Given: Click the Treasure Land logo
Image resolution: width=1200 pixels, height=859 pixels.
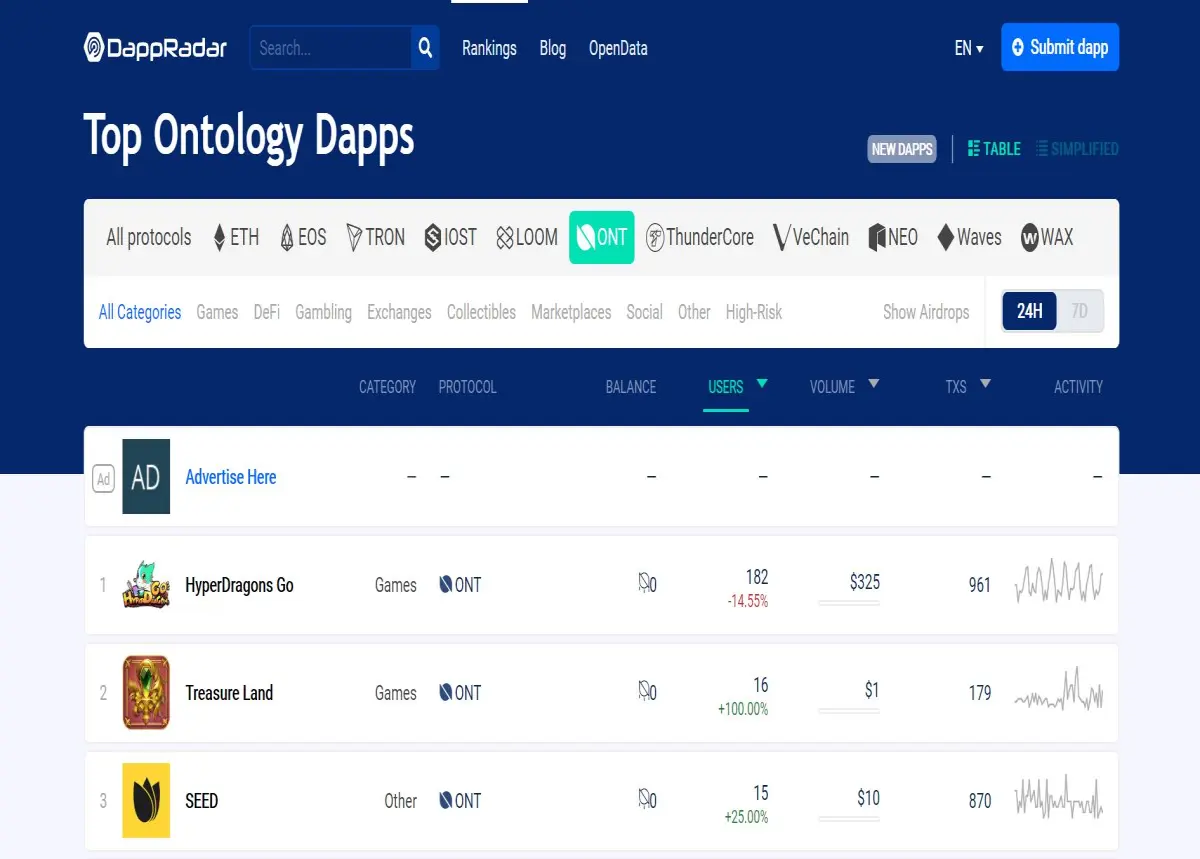Looking at the screenshot, I should [146, 693].
